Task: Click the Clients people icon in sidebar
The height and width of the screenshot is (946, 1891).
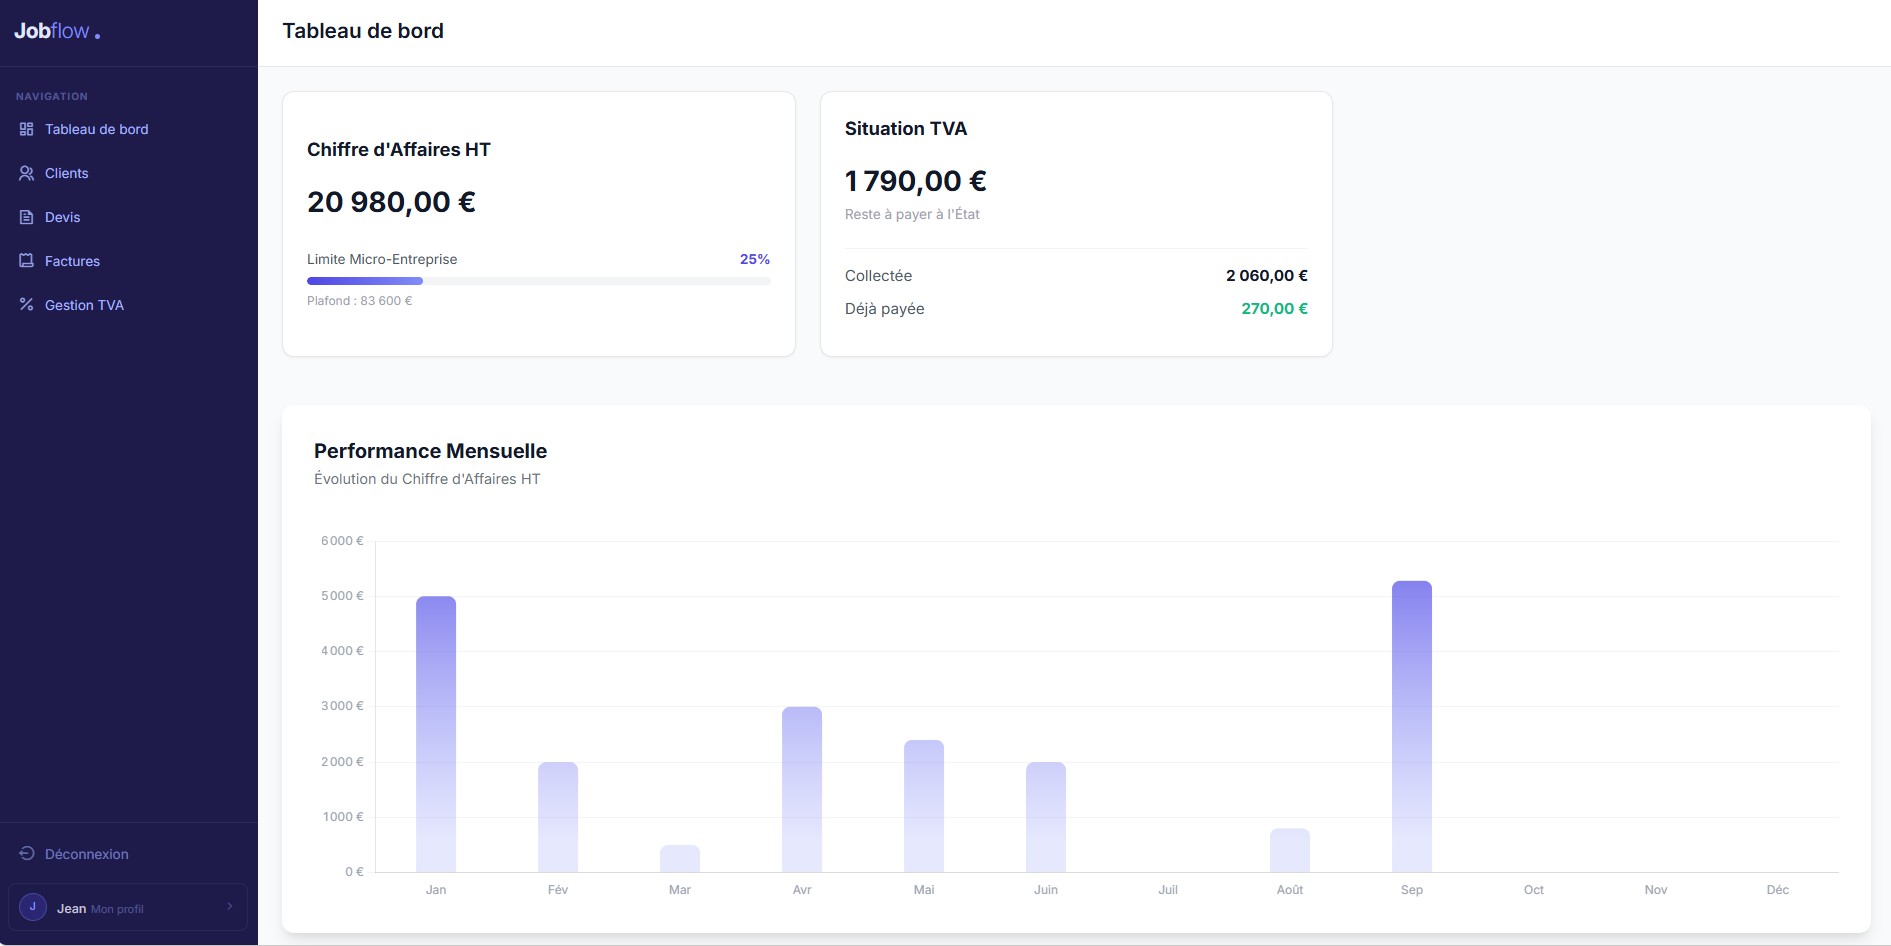Action: [27, 173]
